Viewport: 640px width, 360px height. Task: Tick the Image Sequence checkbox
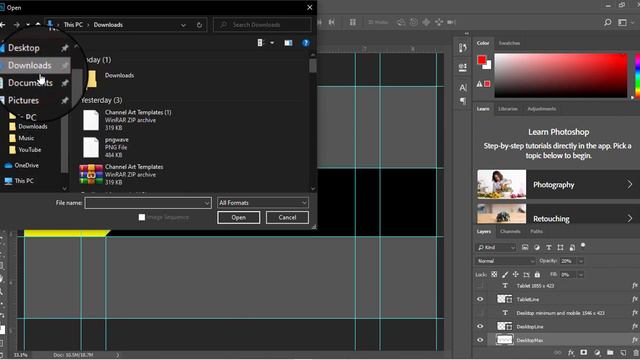pyautogui.click(x=142, y=217)
